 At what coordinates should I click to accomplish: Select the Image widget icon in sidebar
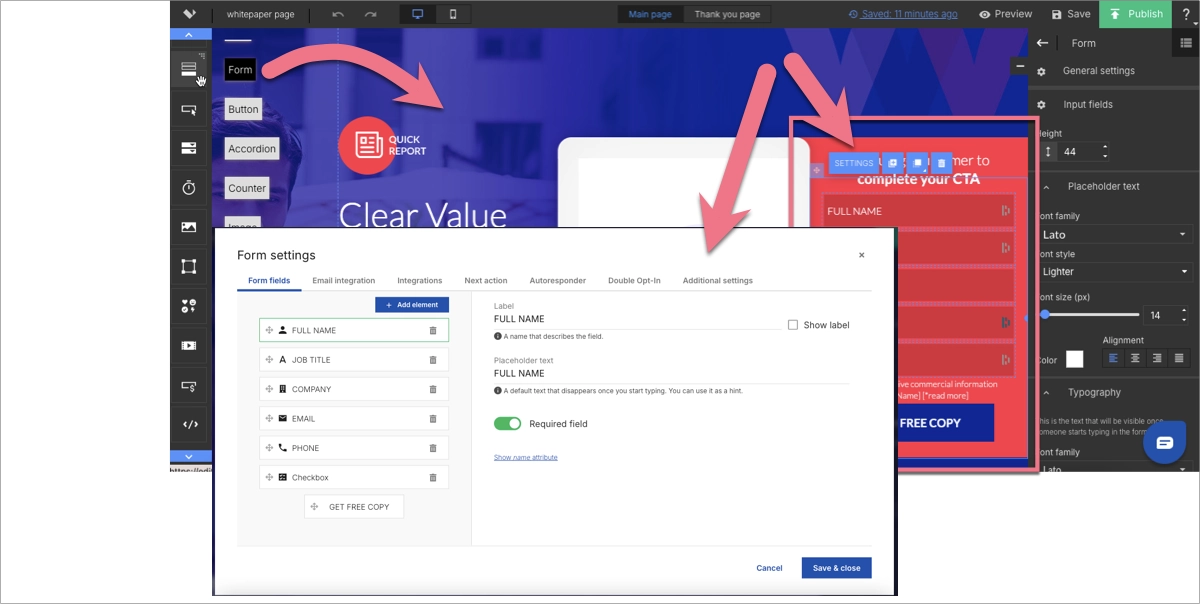[188, 227]
